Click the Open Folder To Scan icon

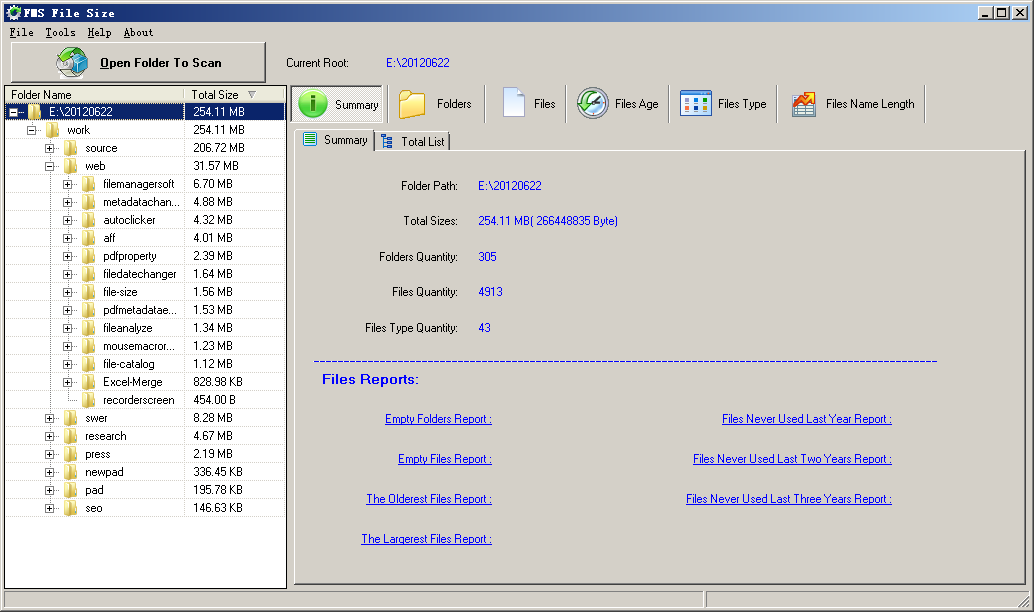coord(69,61)
